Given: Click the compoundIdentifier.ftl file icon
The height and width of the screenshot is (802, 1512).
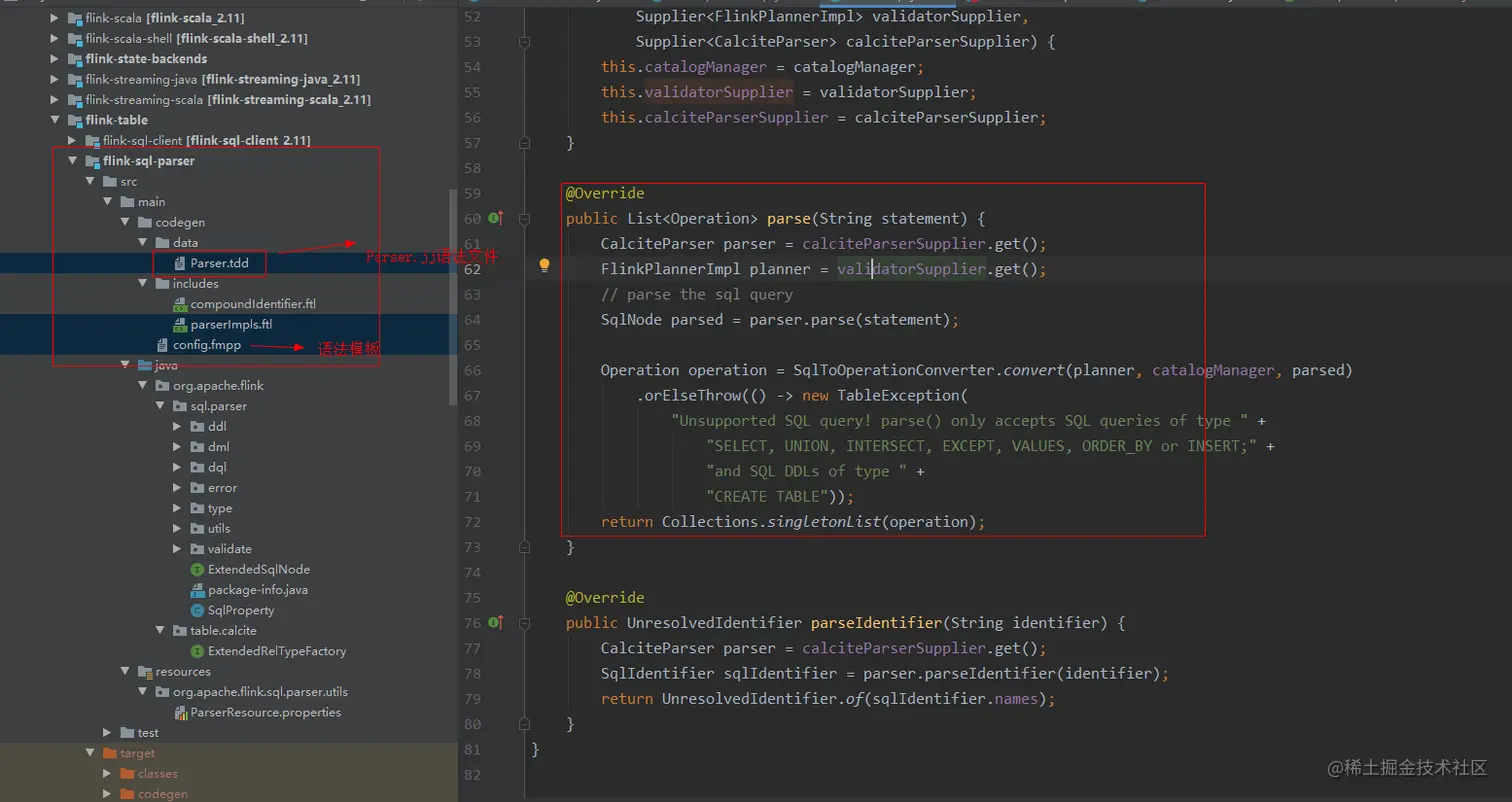Looking at the screenshot, I should click(x=180, y=304).
